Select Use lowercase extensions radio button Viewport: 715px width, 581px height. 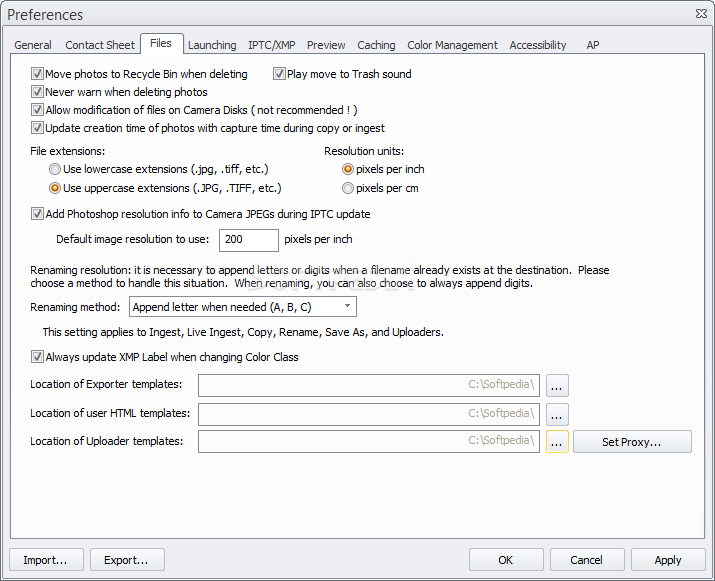coord(55,169)
